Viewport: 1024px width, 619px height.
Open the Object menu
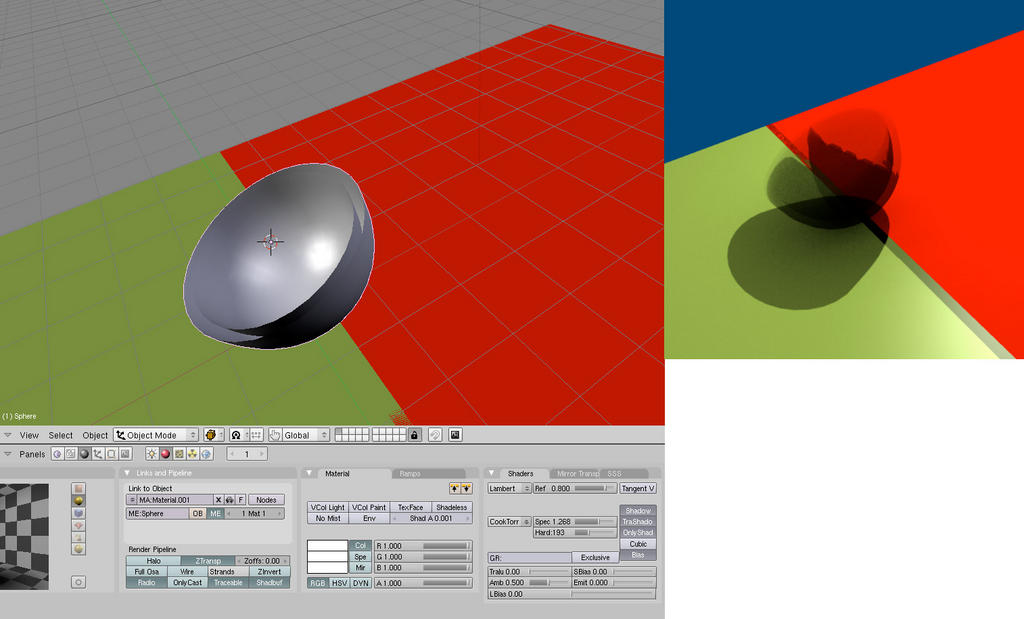tap(95, 435)
